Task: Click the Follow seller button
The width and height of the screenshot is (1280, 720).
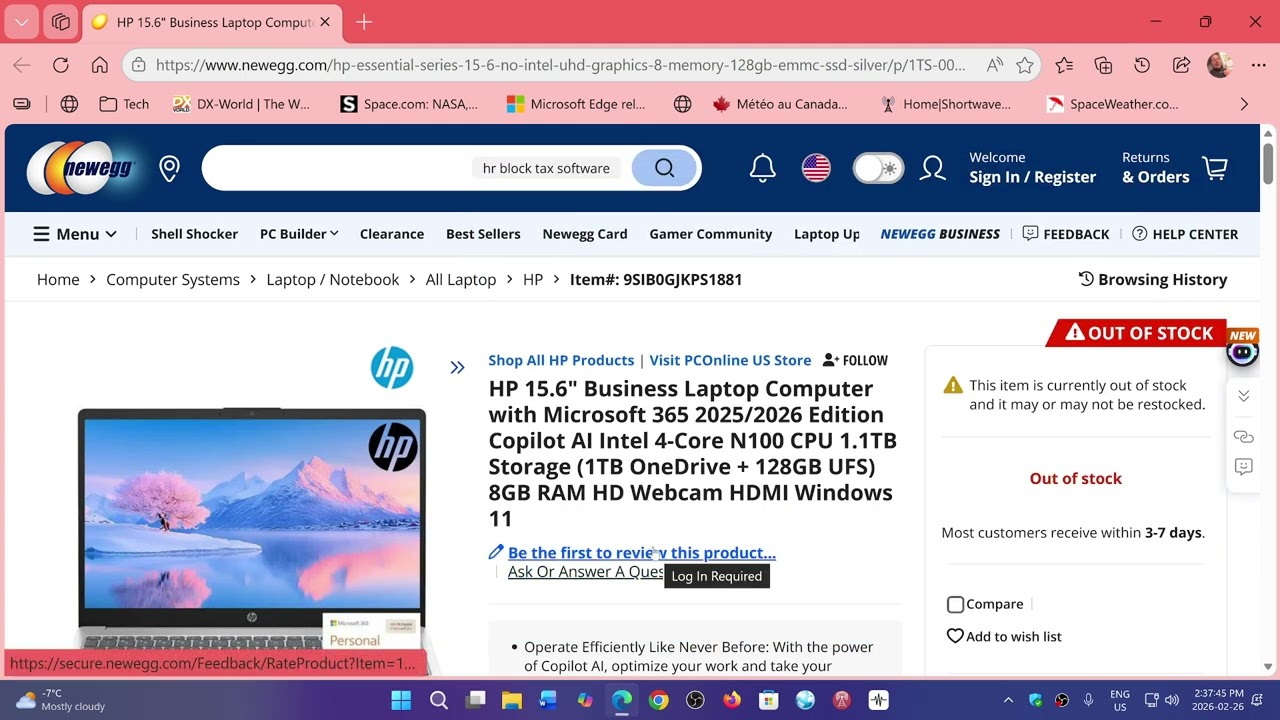Action: pyautogui.click(x=855, y=360)
